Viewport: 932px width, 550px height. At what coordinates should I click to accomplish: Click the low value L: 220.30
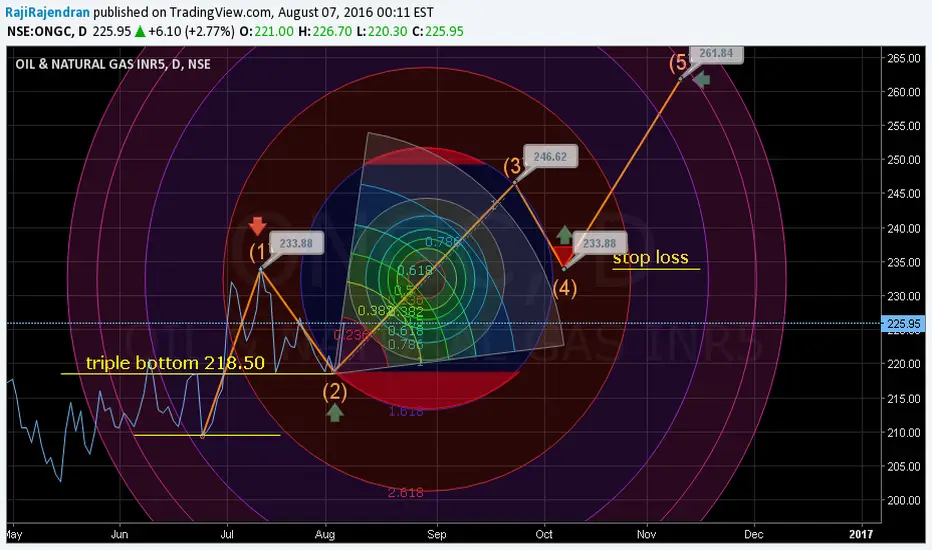point(382,32)
